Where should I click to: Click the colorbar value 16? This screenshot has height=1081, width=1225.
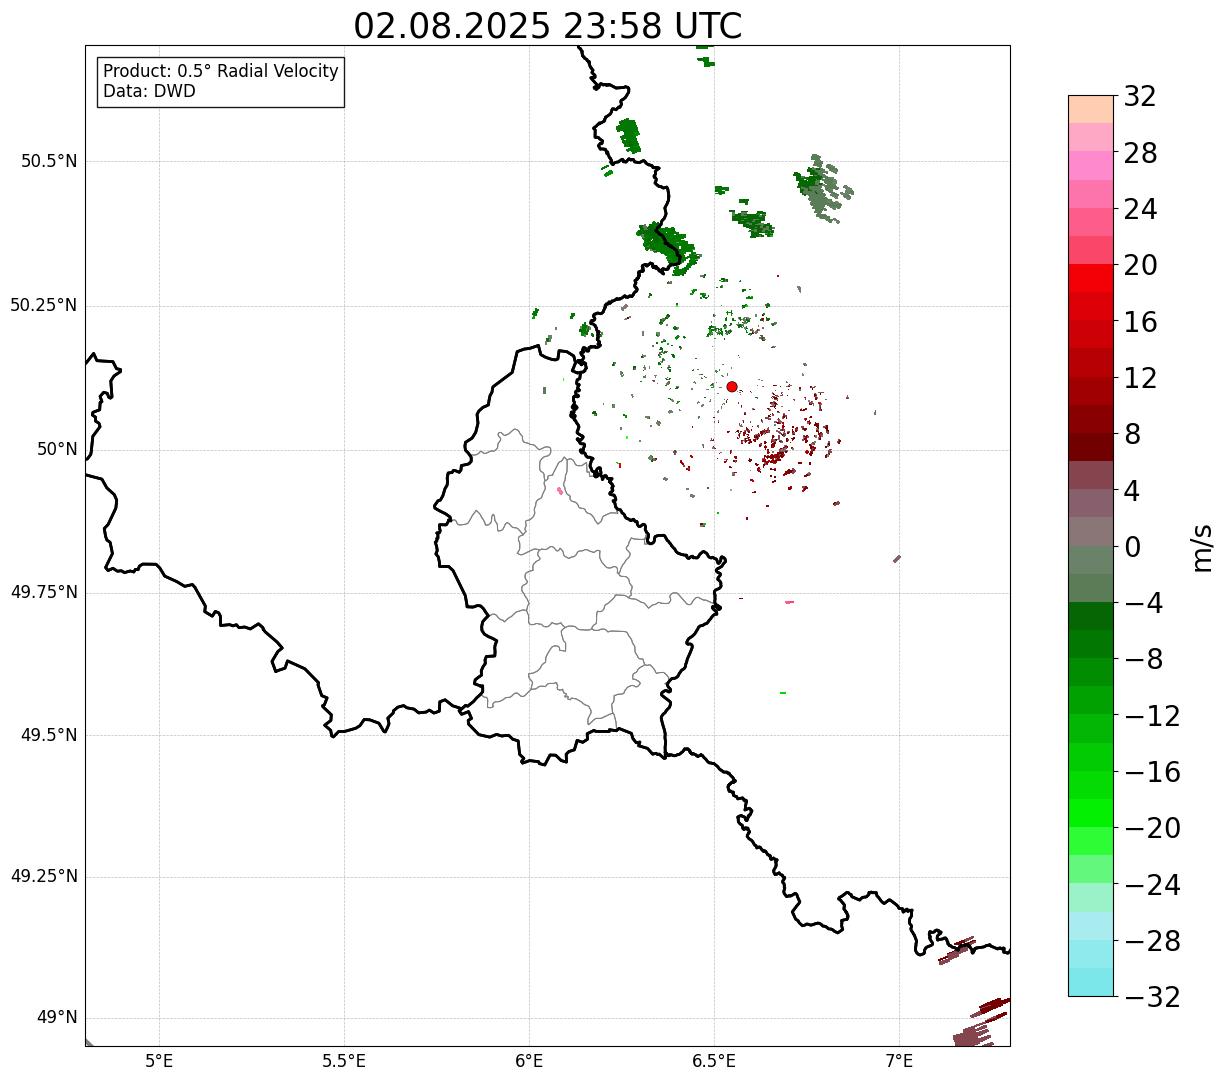point(1140,322)
